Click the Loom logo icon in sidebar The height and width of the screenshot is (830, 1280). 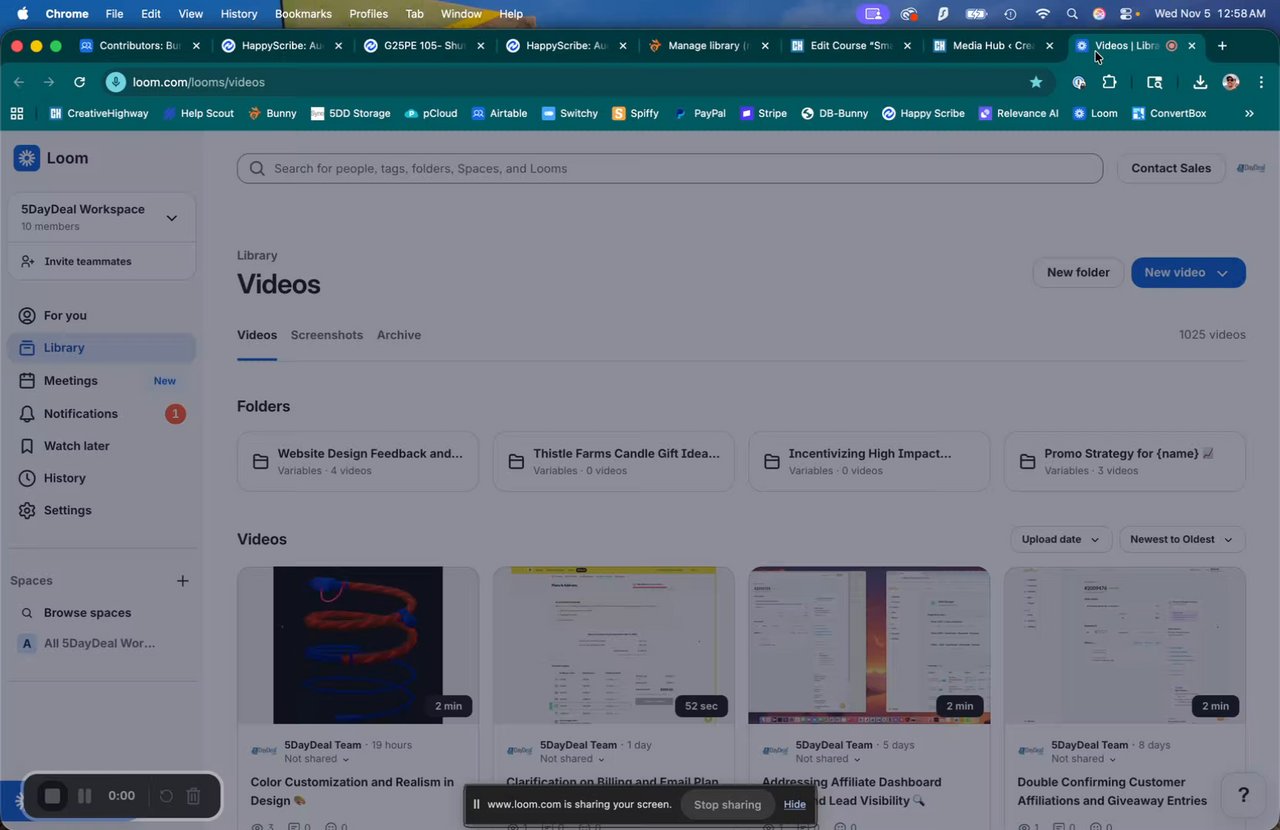point(27,158)
